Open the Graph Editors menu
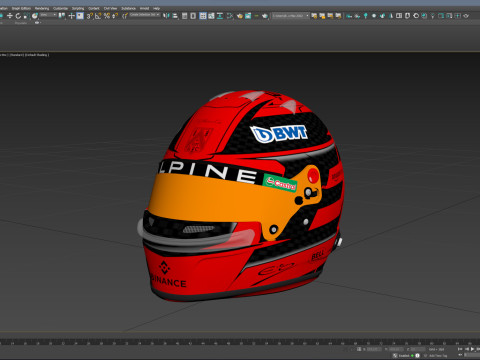The width and height of the screenshot is (480, 360). 21,8
